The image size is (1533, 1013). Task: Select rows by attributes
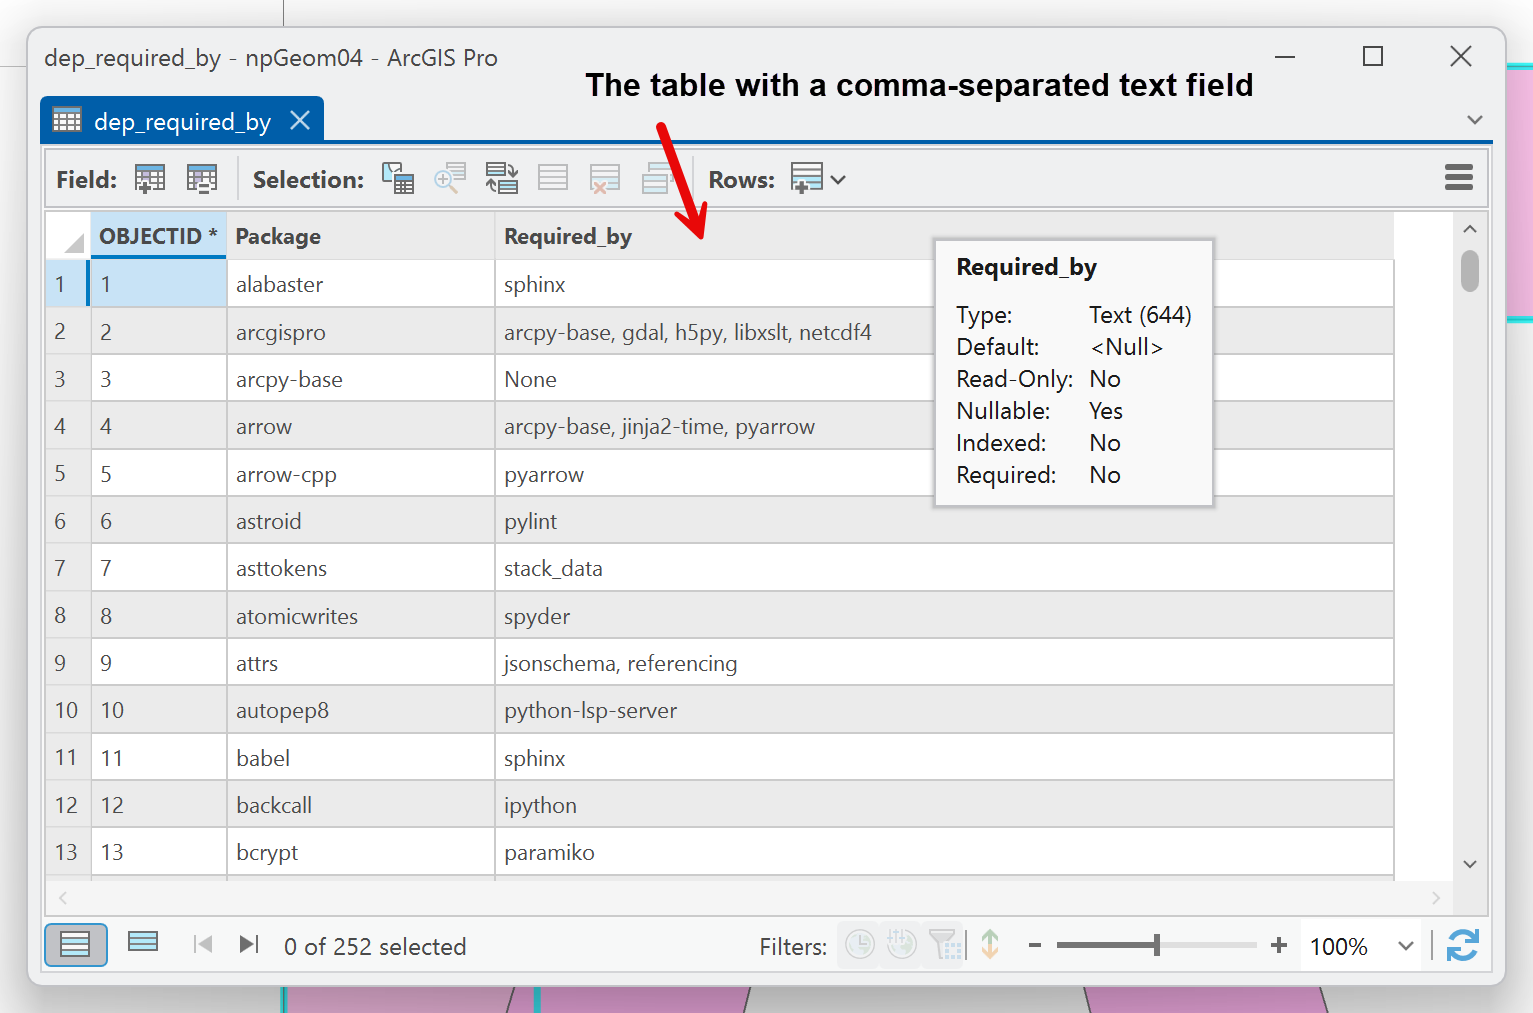click(x=397, y=177)
